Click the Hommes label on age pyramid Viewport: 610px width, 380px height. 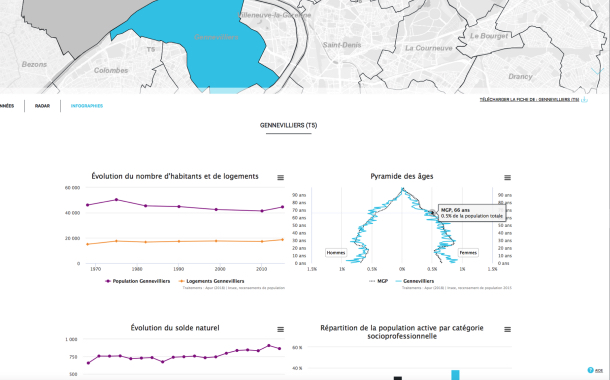coord(336,253)
